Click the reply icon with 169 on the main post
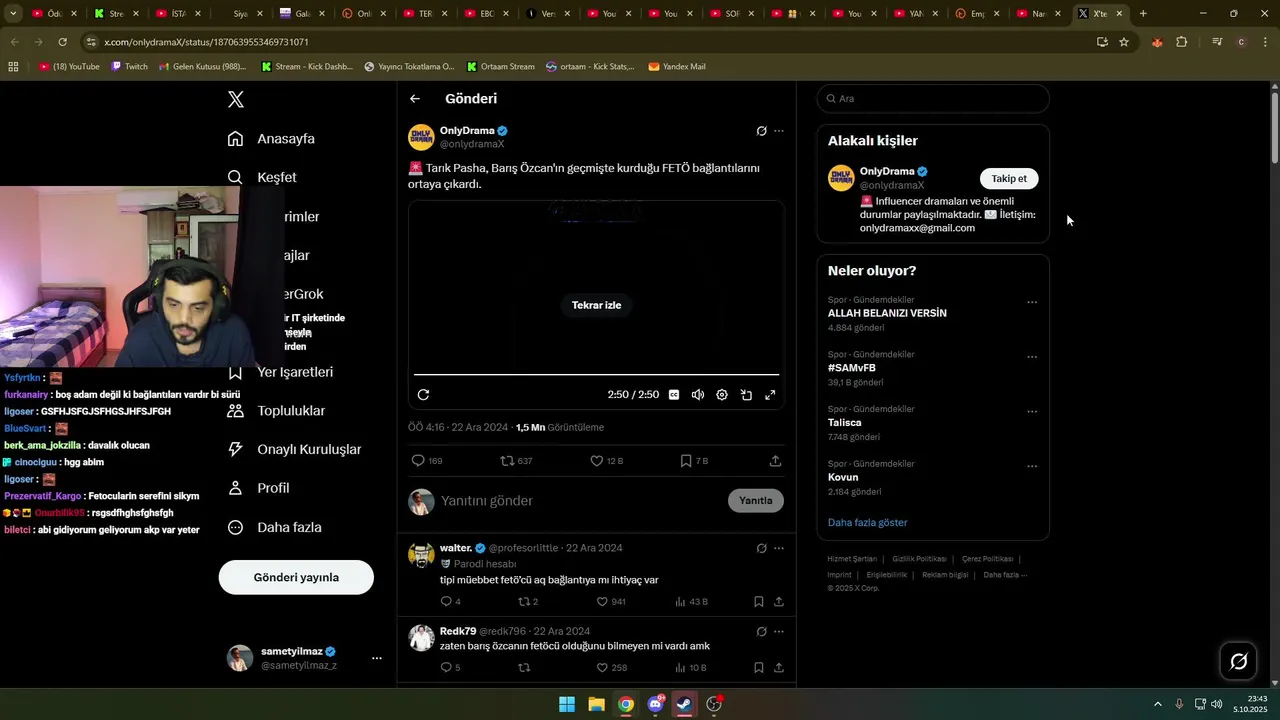This screenshot has width=1280, height=720. coord(427,461)
